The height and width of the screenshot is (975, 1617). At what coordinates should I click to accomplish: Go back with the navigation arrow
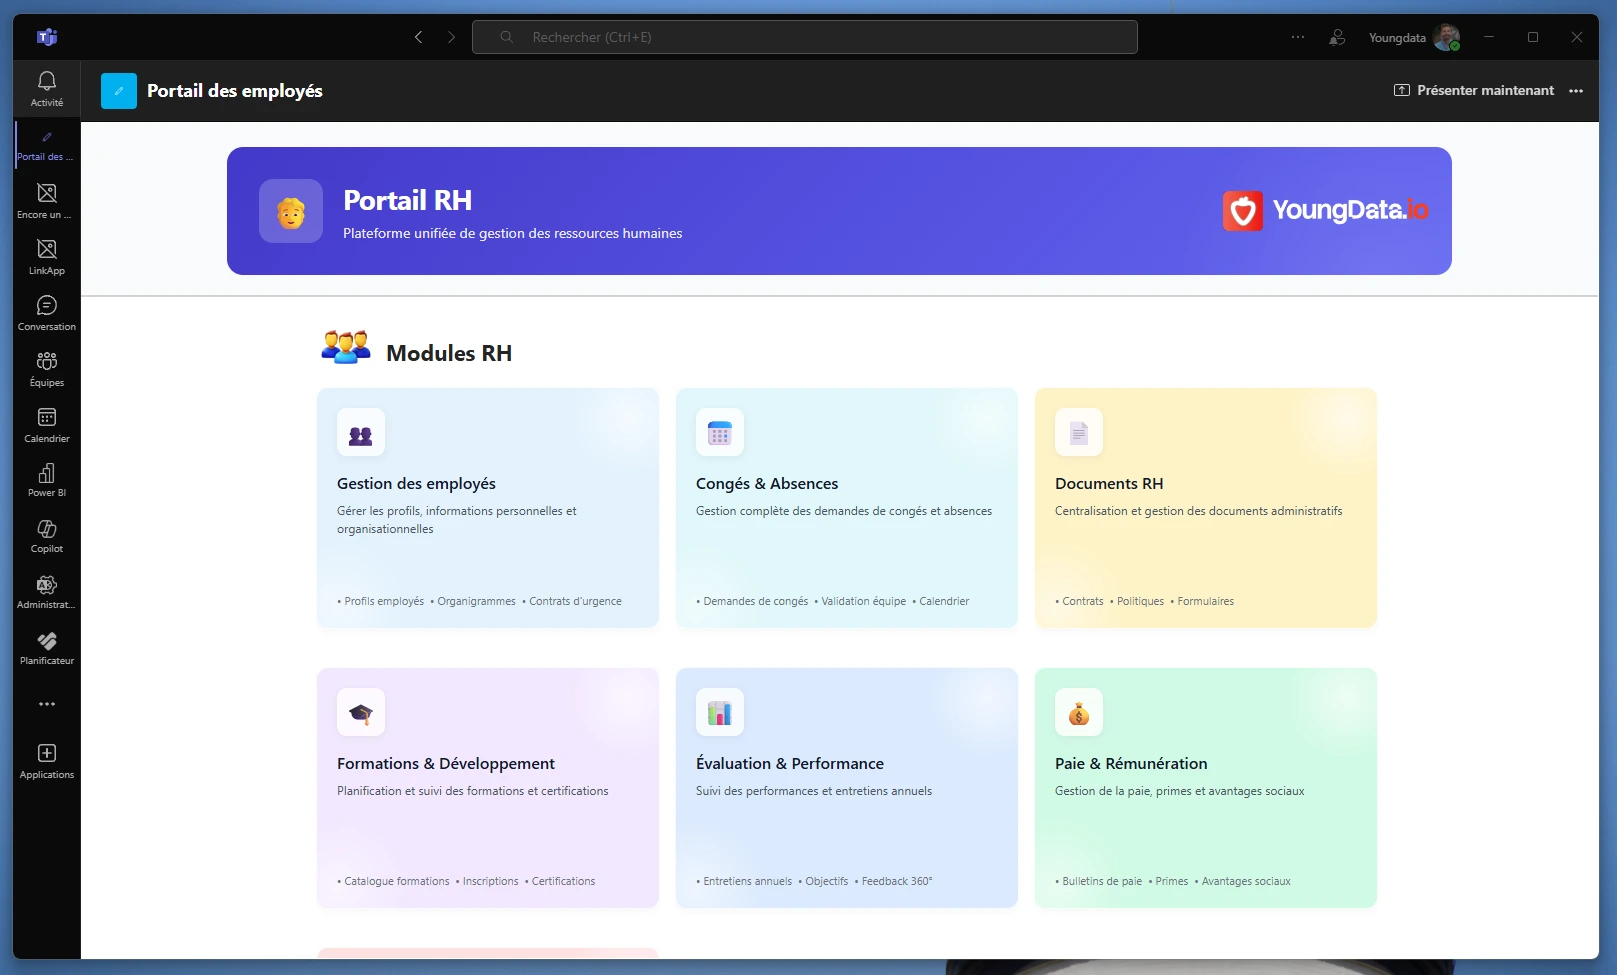(x=418, y=37)
